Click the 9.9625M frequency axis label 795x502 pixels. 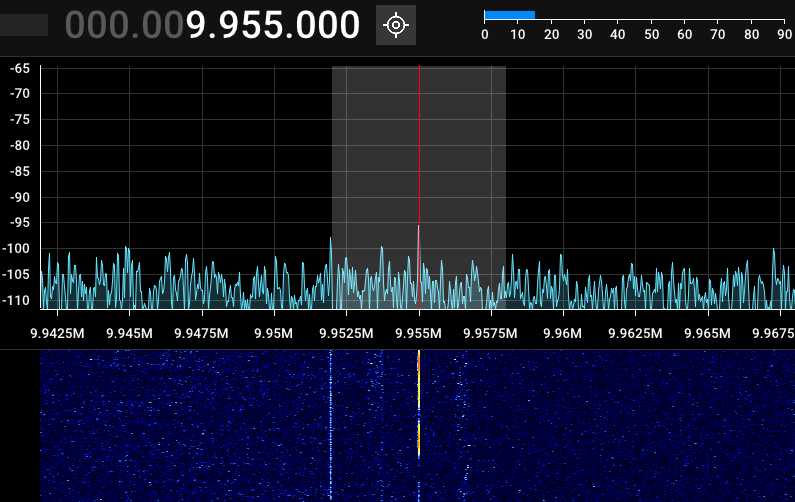635,333
